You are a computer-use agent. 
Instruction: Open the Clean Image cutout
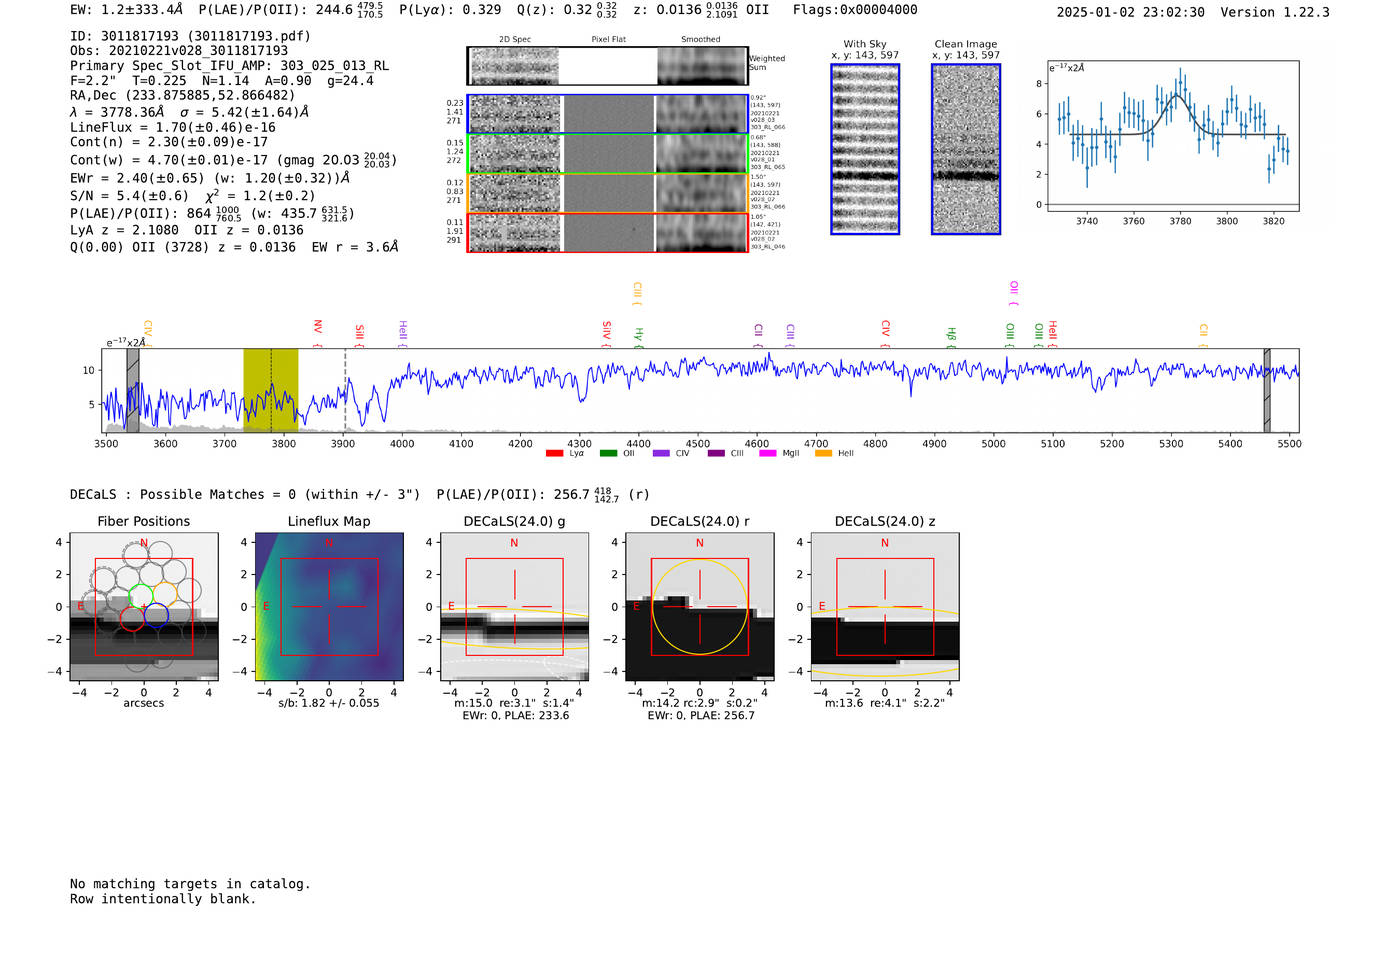(x=966, y=149)
